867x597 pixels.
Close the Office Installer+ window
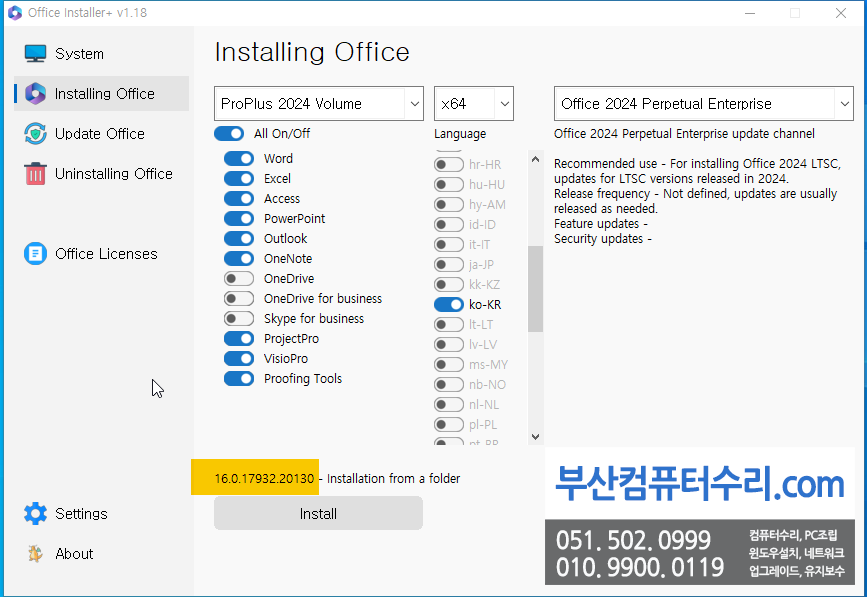click(x=840, y=13)
